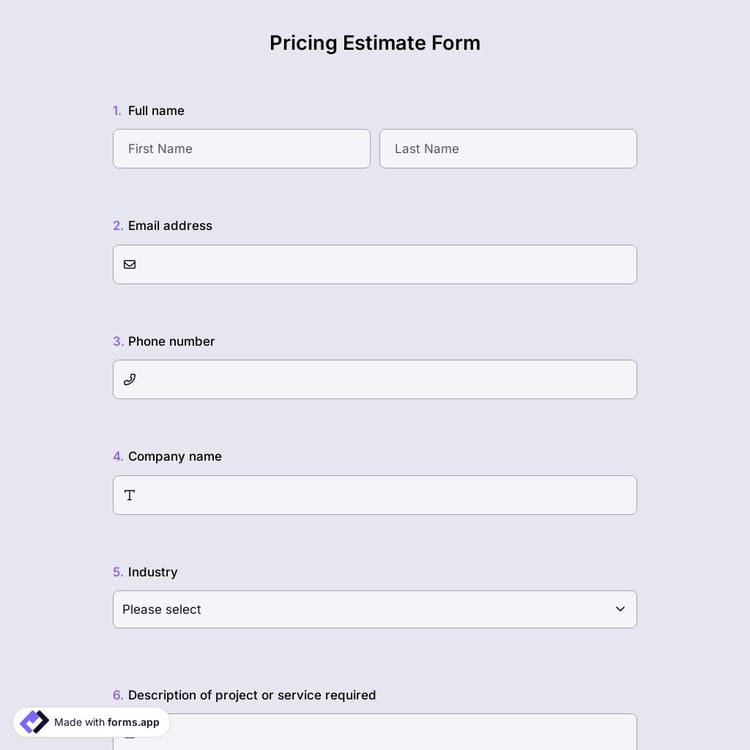
Task: Focus the First Name input field
Action: point(241,149)
